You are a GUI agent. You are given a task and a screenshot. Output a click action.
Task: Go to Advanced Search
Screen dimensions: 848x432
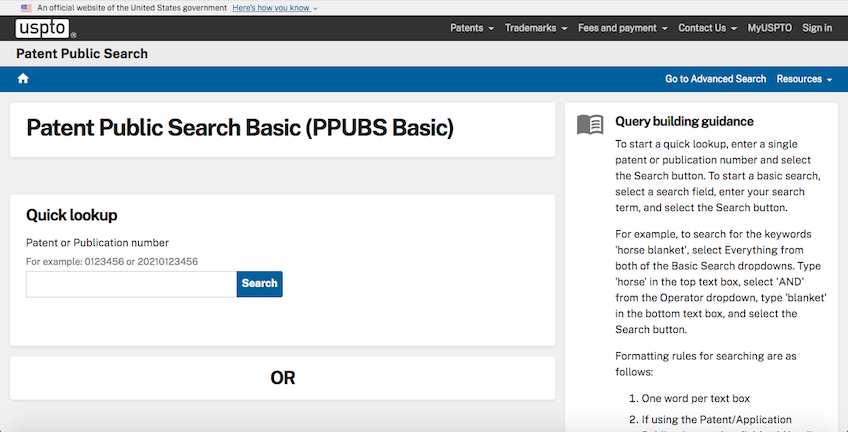tap(716, 79)
